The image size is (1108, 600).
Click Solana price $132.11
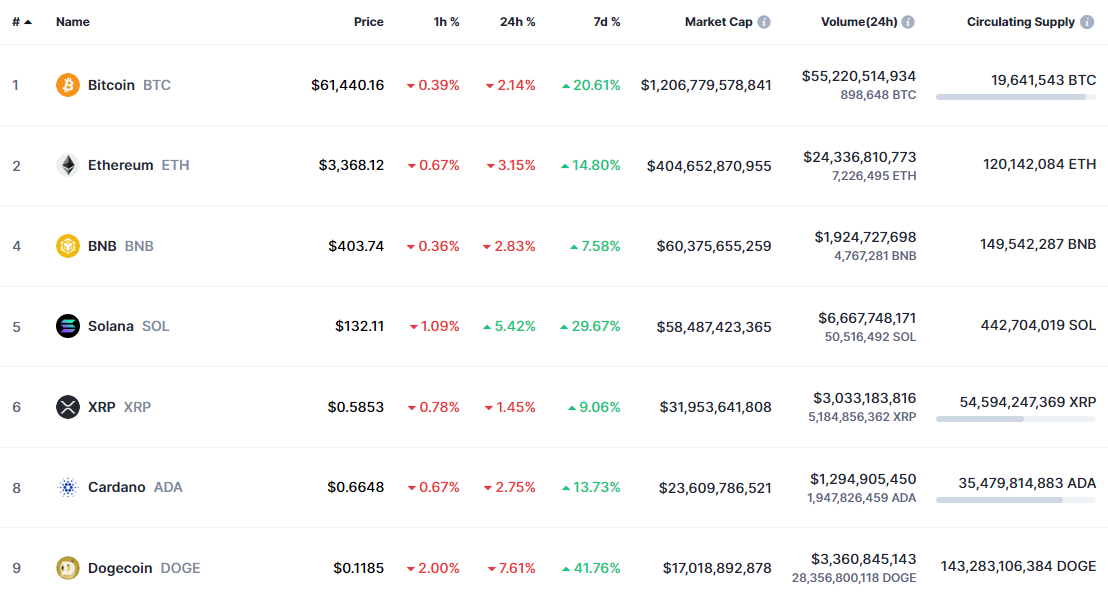360,326
